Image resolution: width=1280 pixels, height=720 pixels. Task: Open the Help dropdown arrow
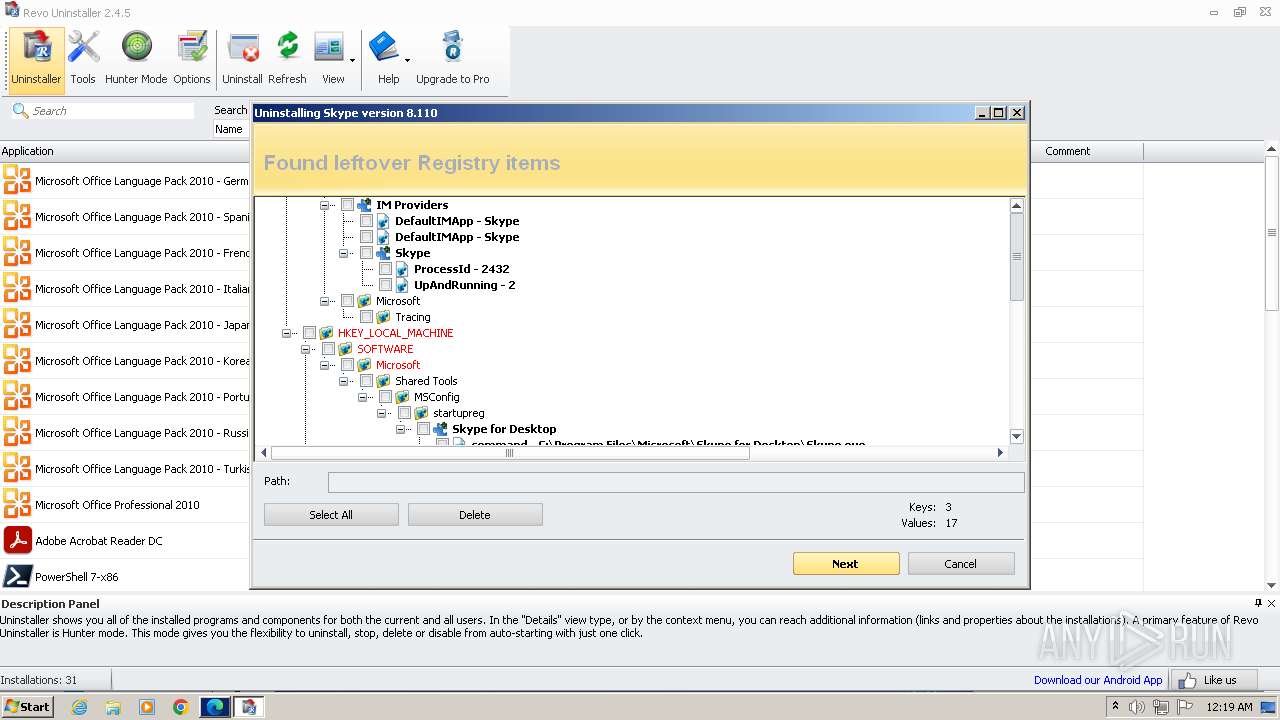407,59
